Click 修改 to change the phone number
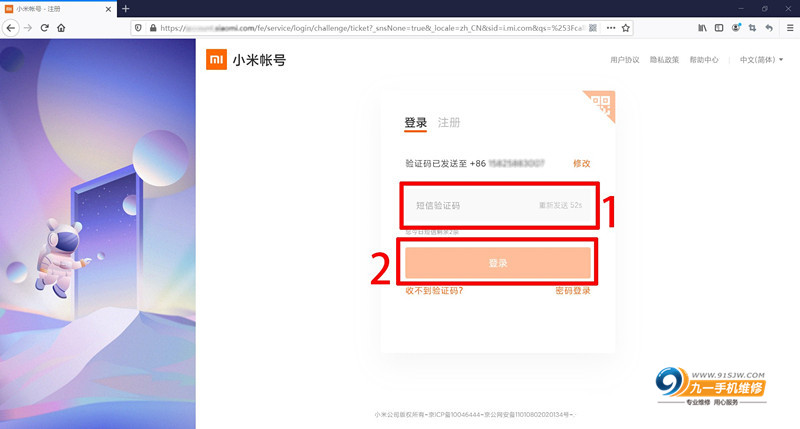Viewport: 800px width, 429px height. 582,163
